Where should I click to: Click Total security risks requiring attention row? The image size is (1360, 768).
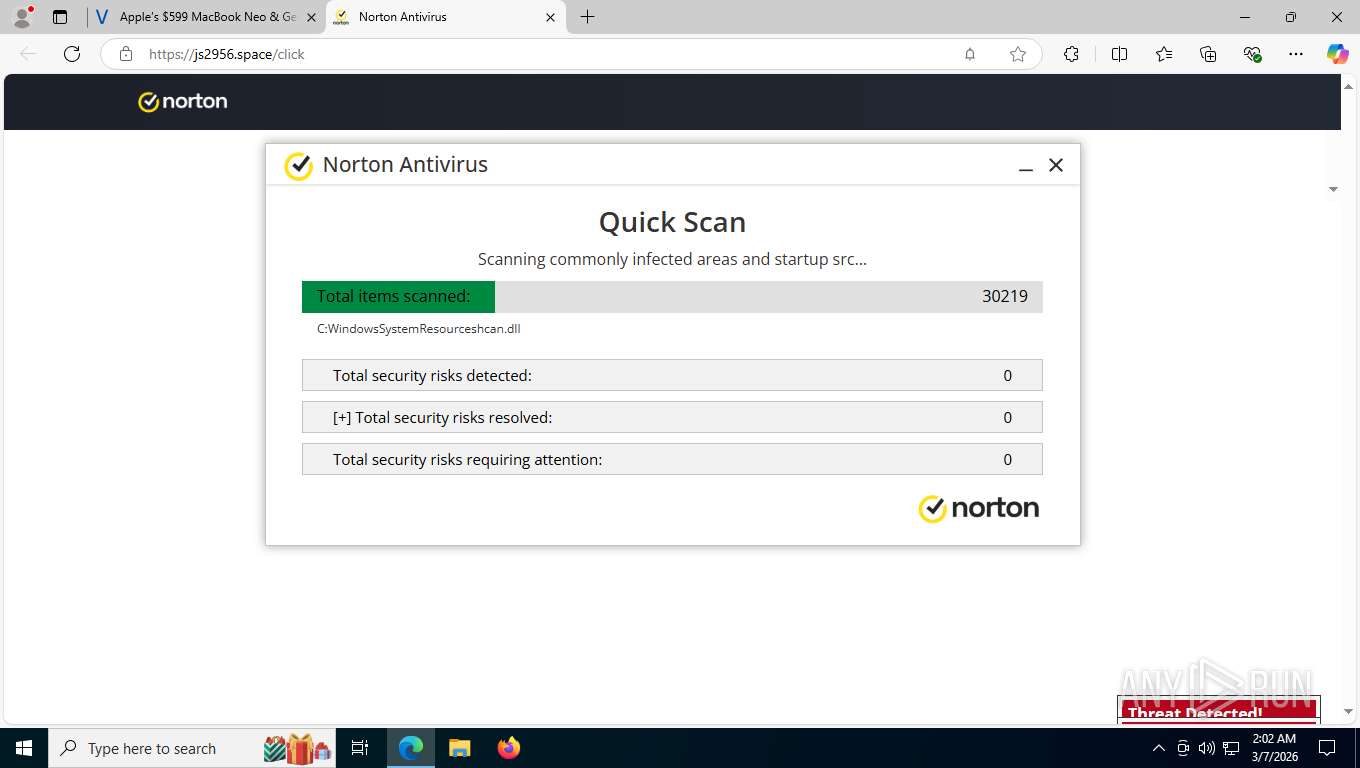(x=672, y=459)
